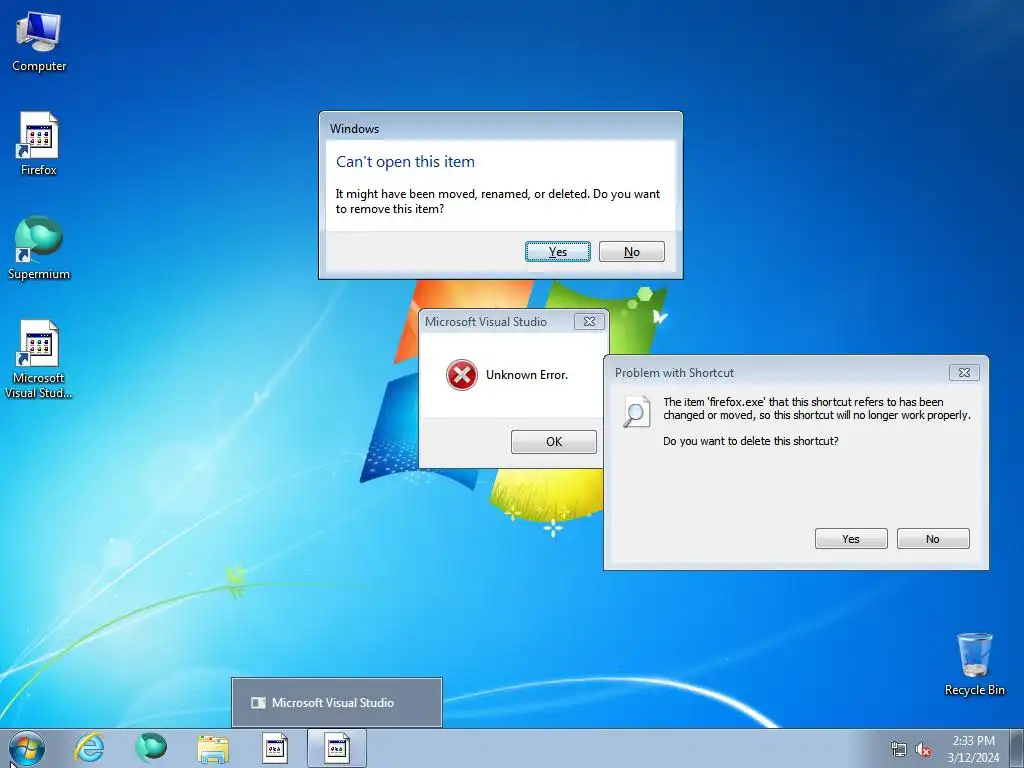Click the magnifier document icon in the shortcut dialog

coord(636,411)
